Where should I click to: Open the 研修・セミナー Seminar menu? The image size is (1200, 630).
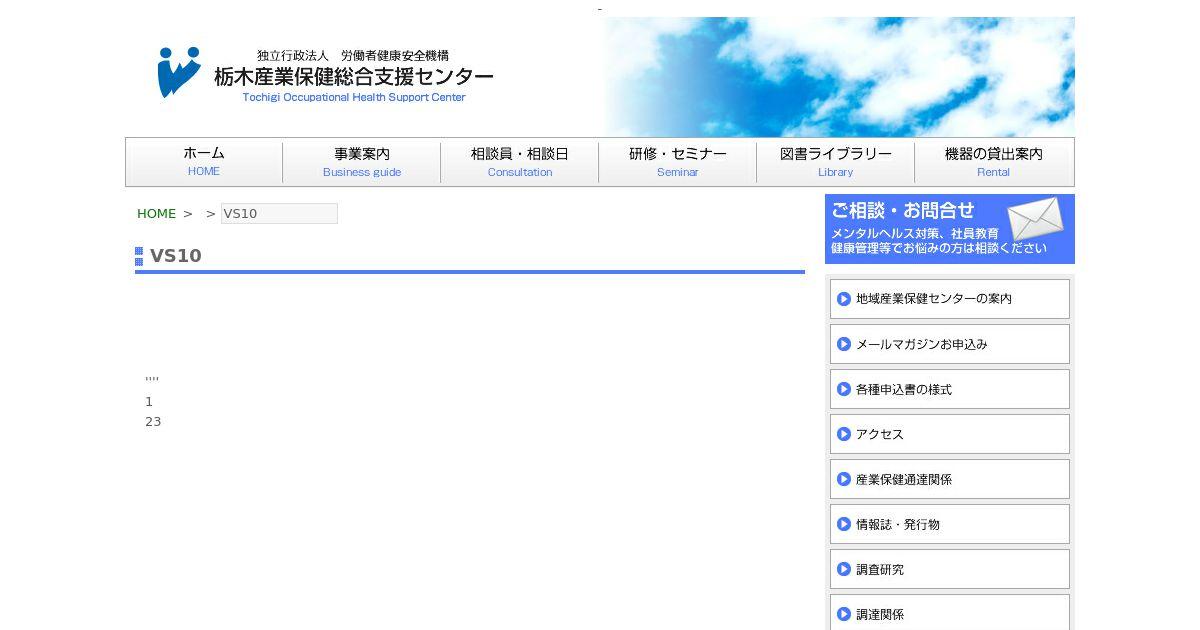point(678,162)
